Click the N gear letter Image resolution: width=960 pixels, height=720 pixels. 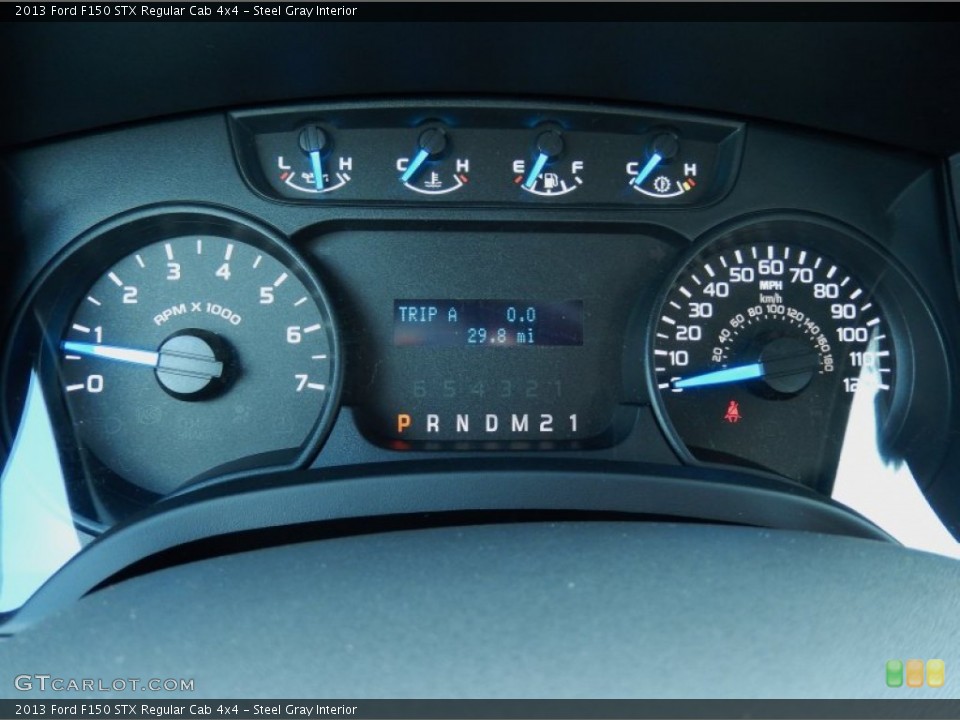(462, 423)
